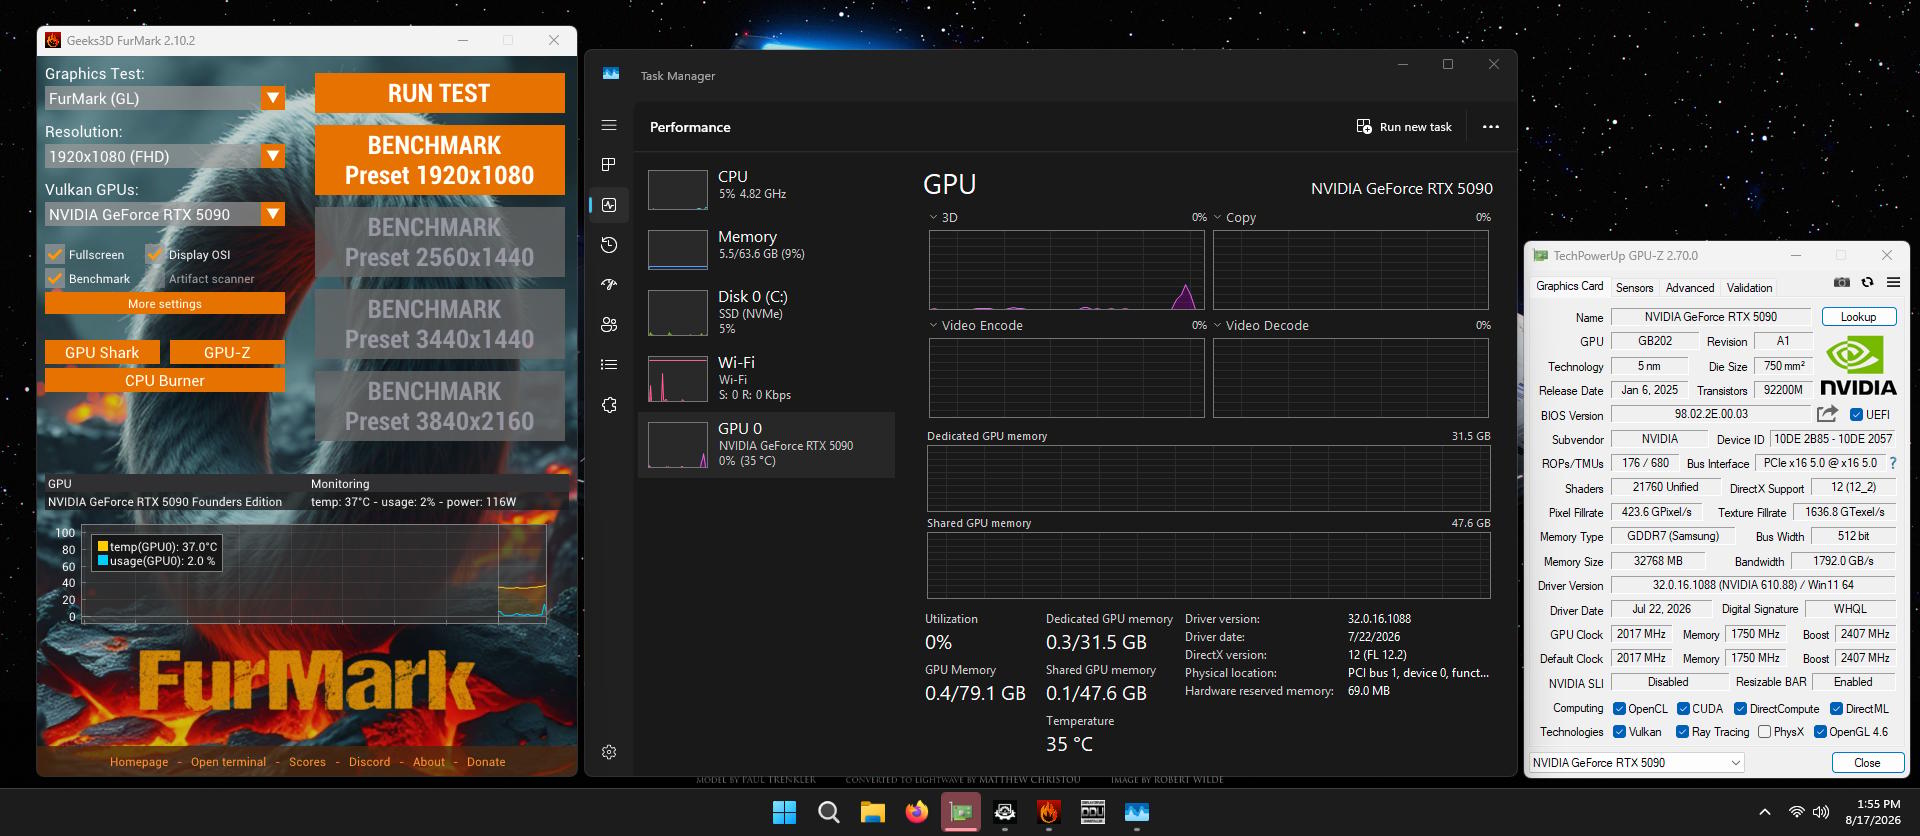Open Processes page icon in Task Manager sidebar
Image resolution: width=1920 pixels, height=836 pixels.
pos(609,165)
